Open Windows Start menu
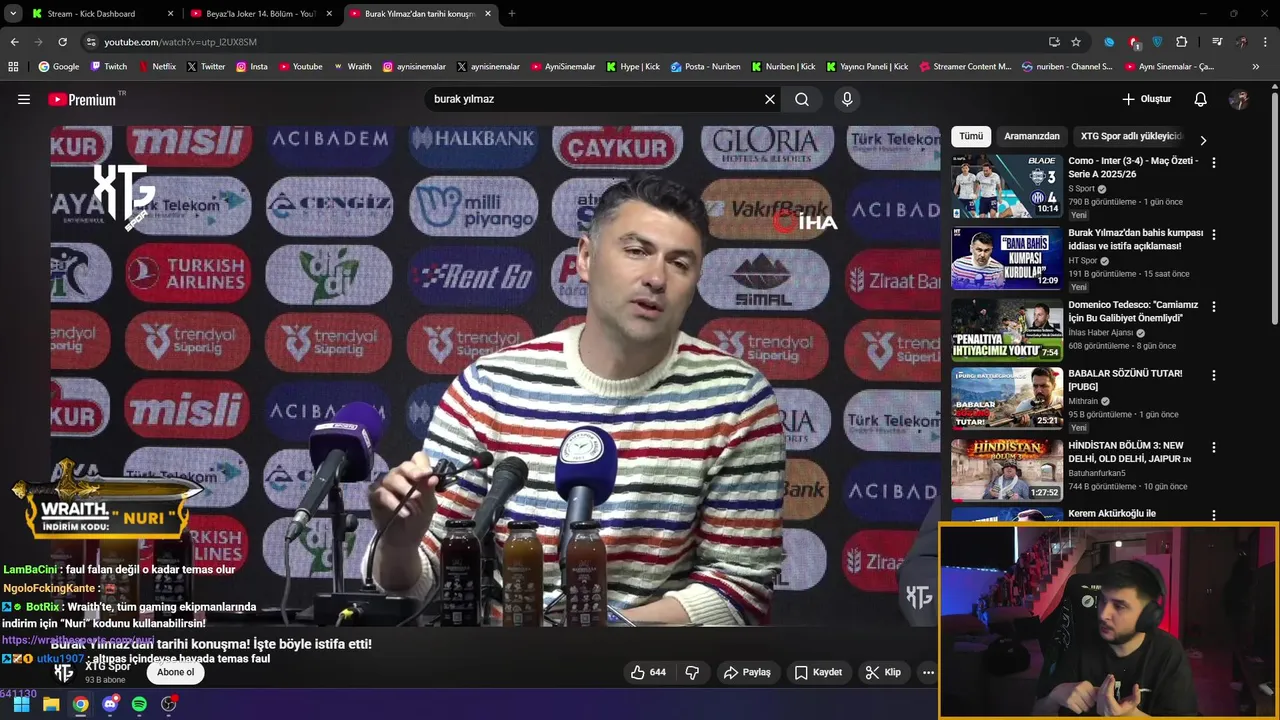Screen dimensions: 1280x720 (x=21, y=704)
